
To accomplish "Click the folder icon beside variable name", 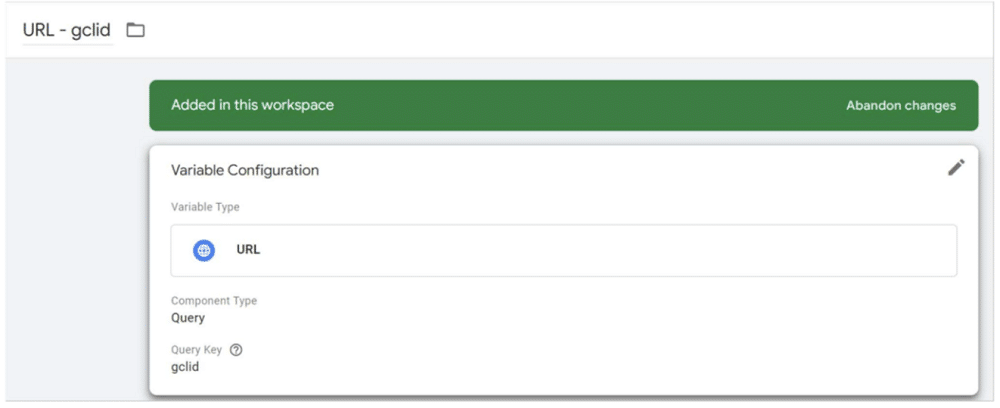I will tap(135, 30).
